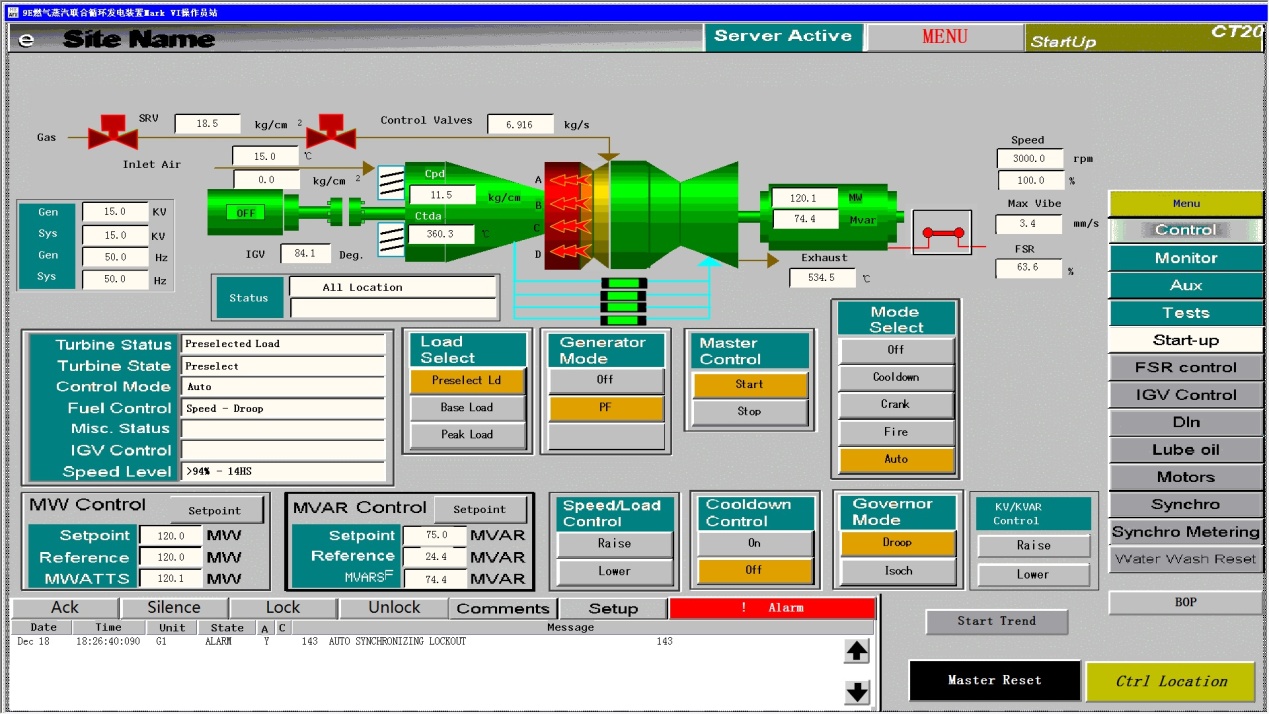This screenshot has width=1269, height=714.
Task: Switch to the Lube oil screen
Action: coord(1185,450)
